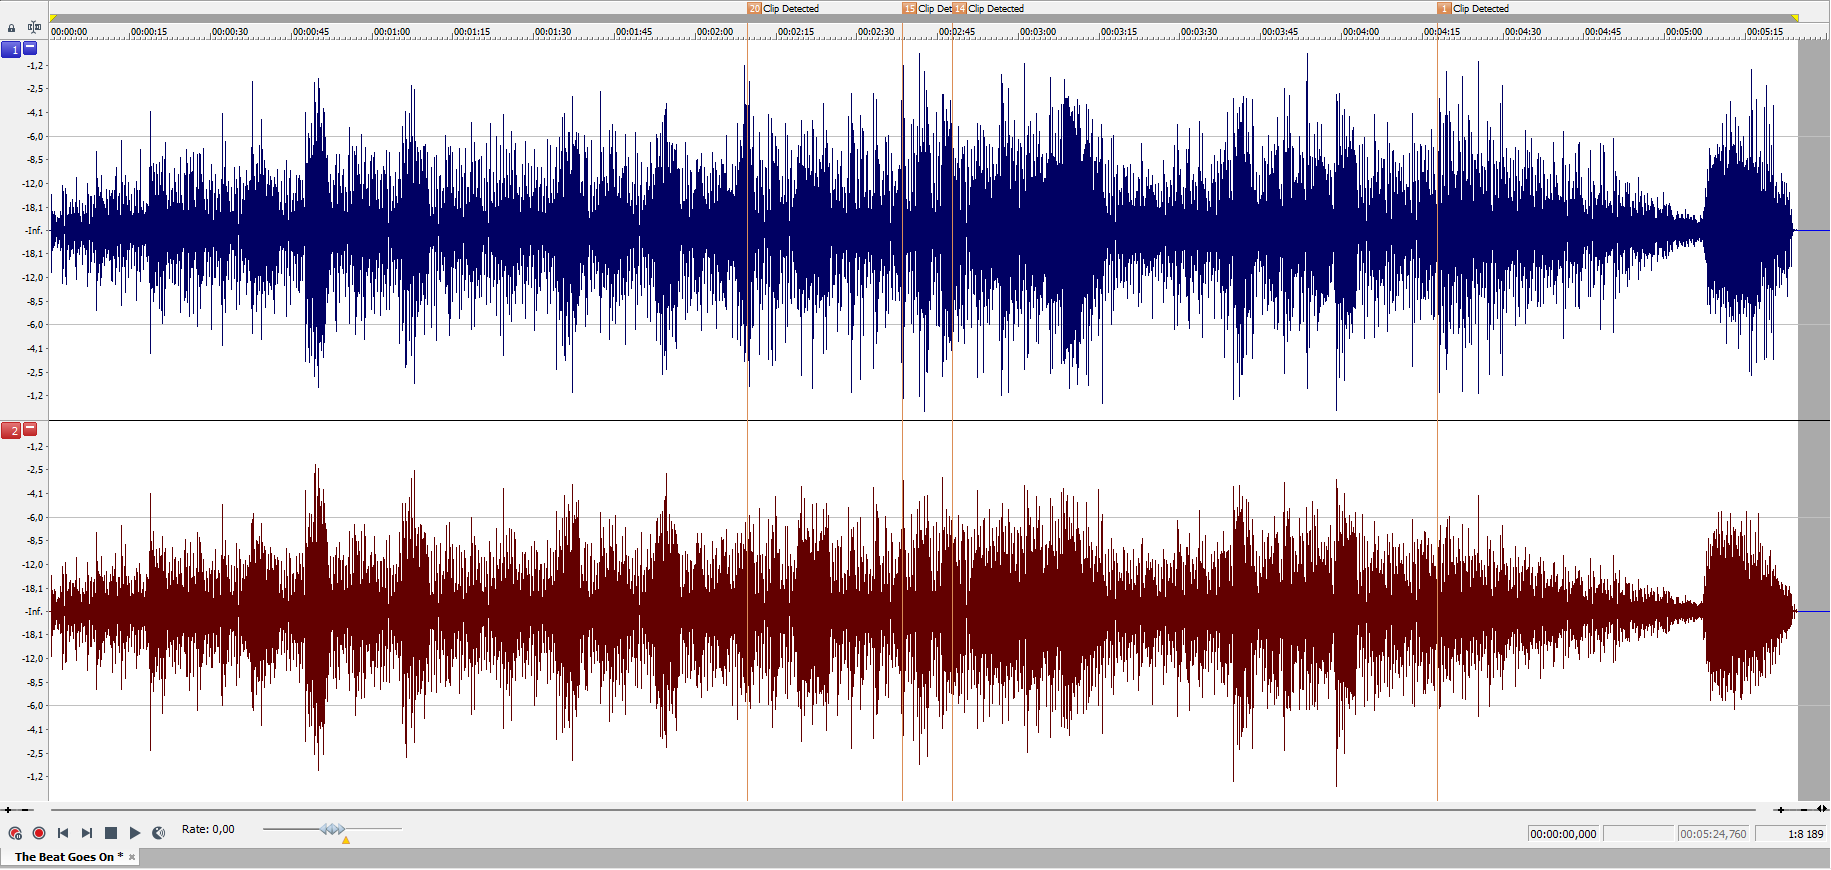The image size is (1831, 870).
Task: Click the top '-6,0' level label of channel 1
Action: (35, 137)
